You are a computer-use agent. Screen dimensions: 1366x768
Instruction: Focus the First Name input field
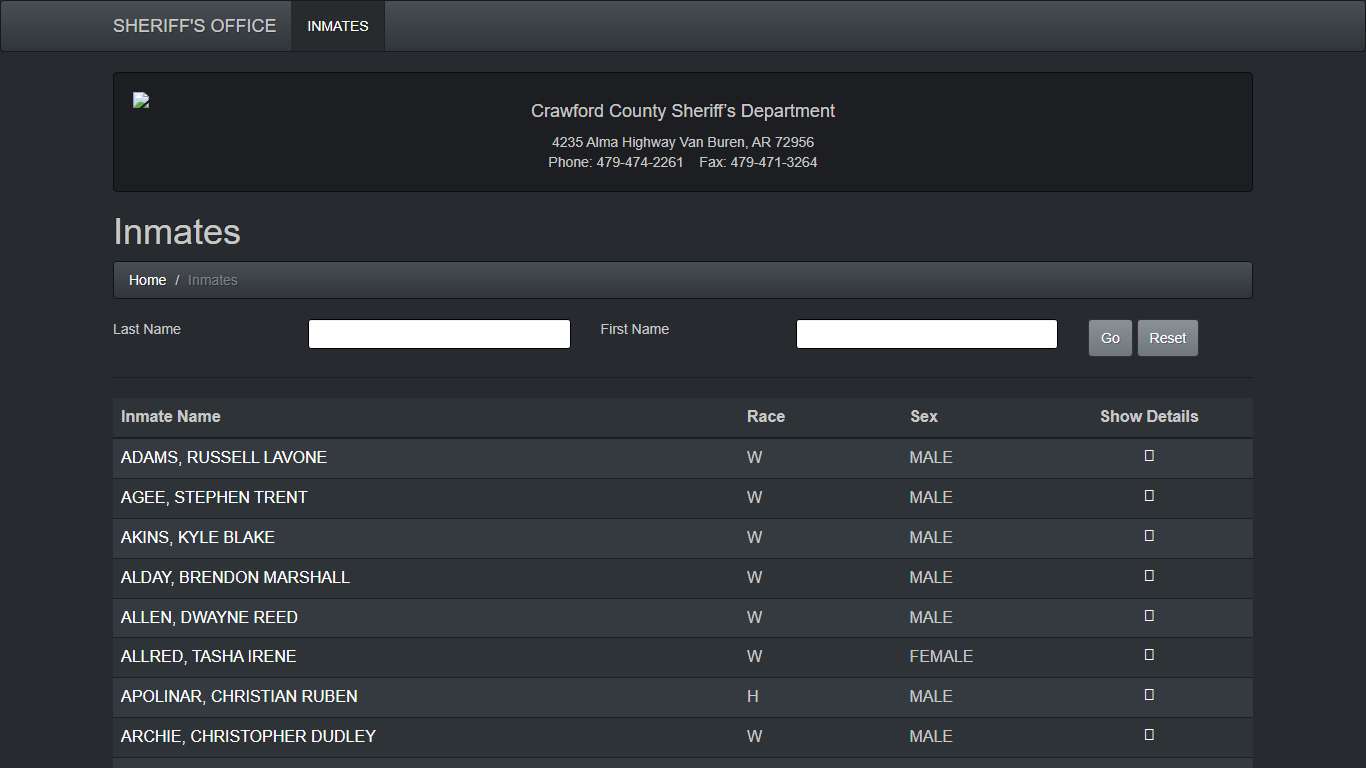(926, 334)
